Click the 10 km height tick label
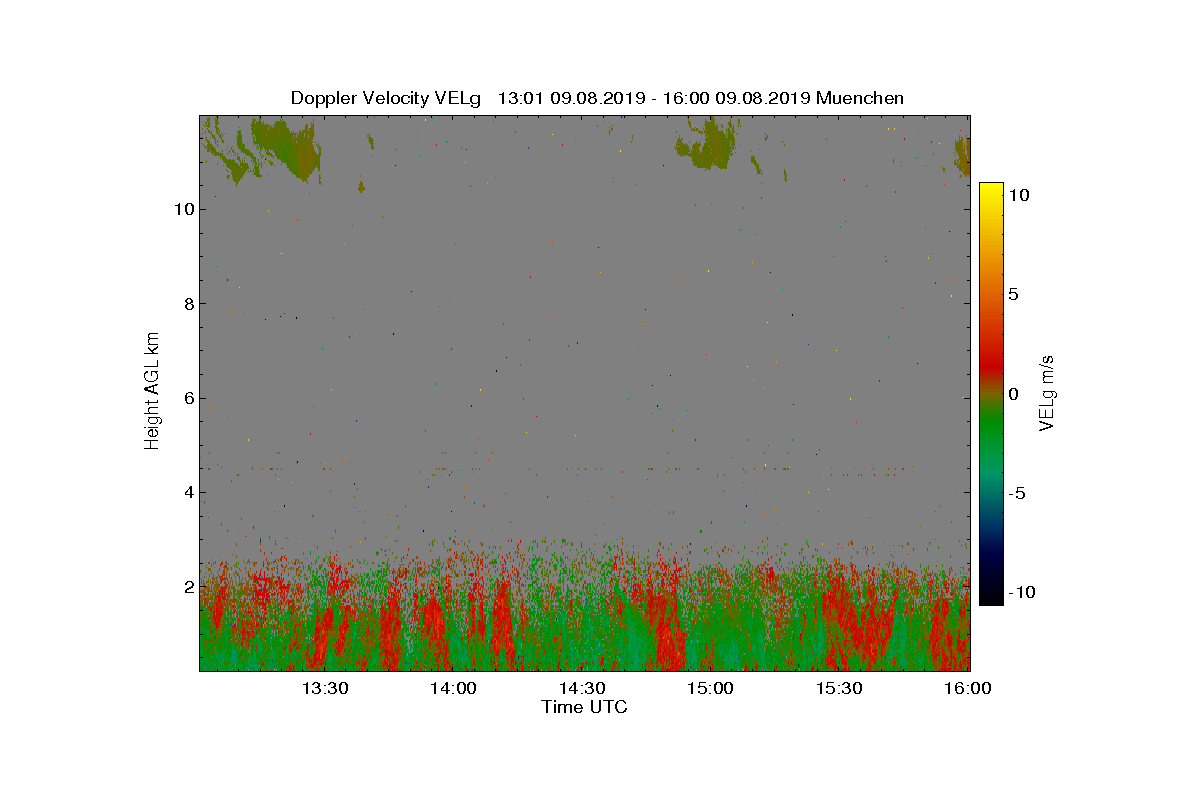Viewport: 1200px width, 800px height. click(x=182, y=209)
